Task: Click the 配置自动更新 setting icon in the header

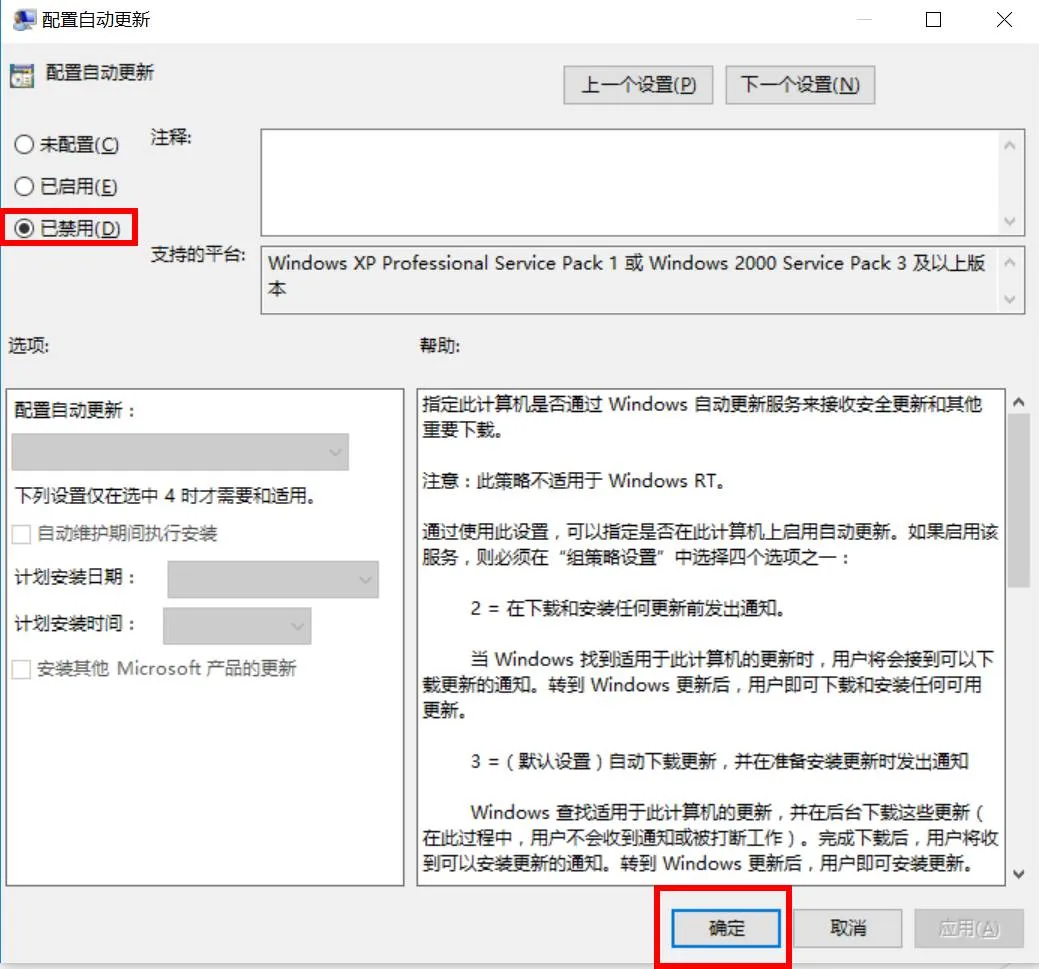Action: 24,77
